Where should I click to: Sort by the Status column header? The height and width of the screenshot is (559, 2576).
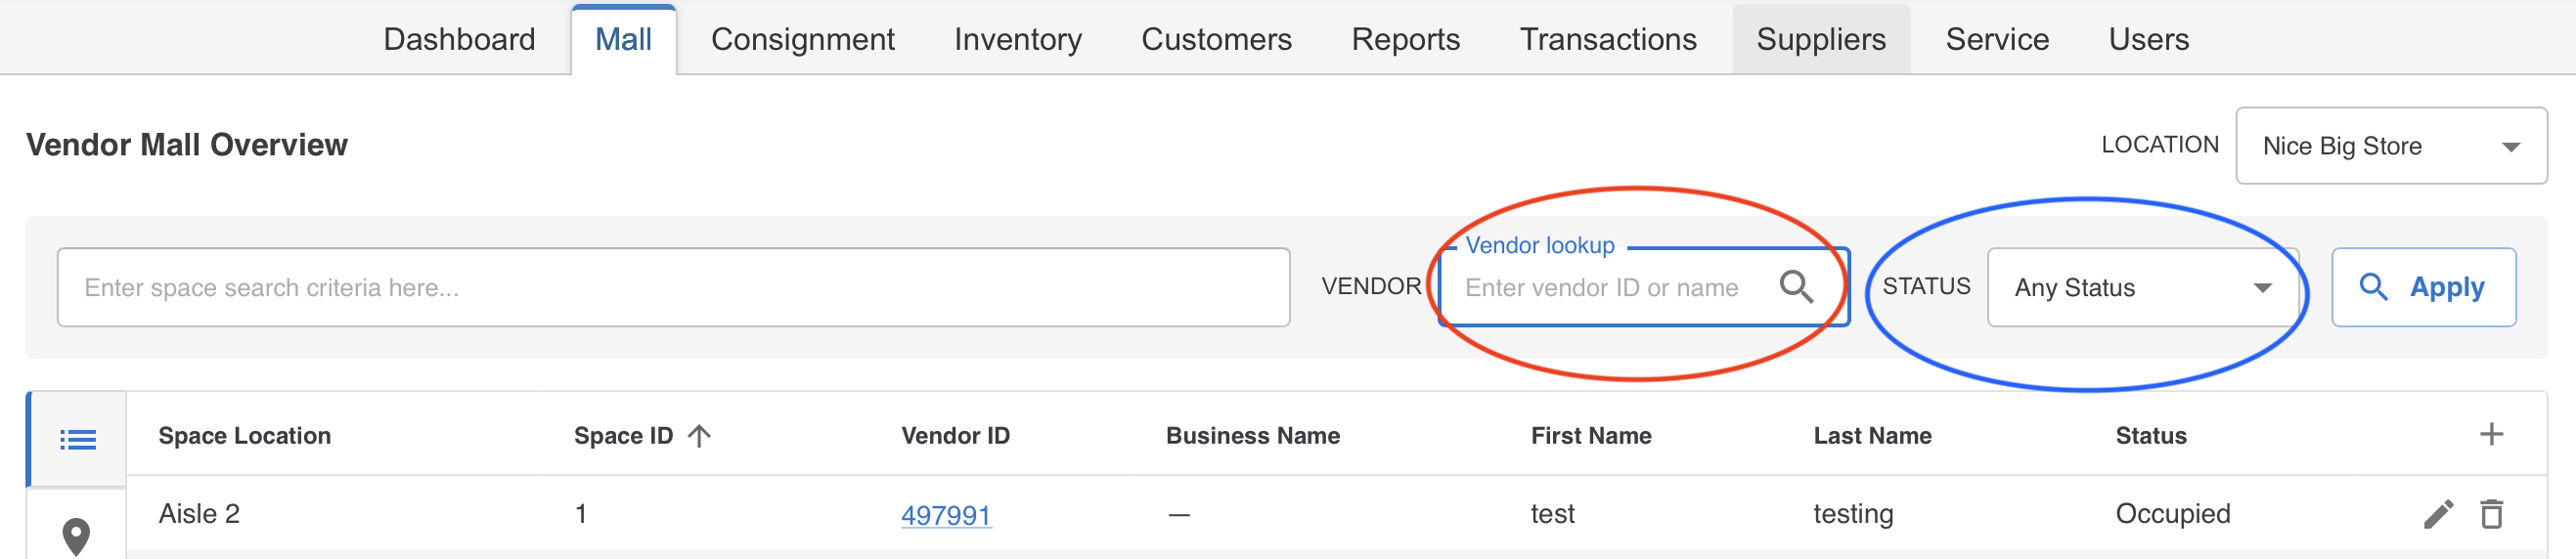(x=2150, y=436)
